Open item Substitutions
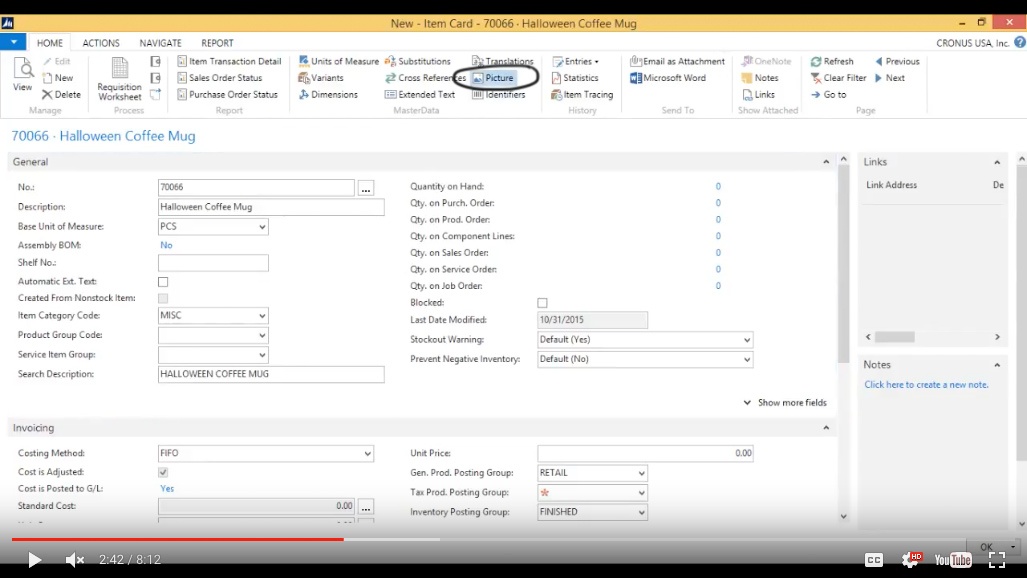The height and width of the screenshot is (578, 1027). click(x=421, y=60)
